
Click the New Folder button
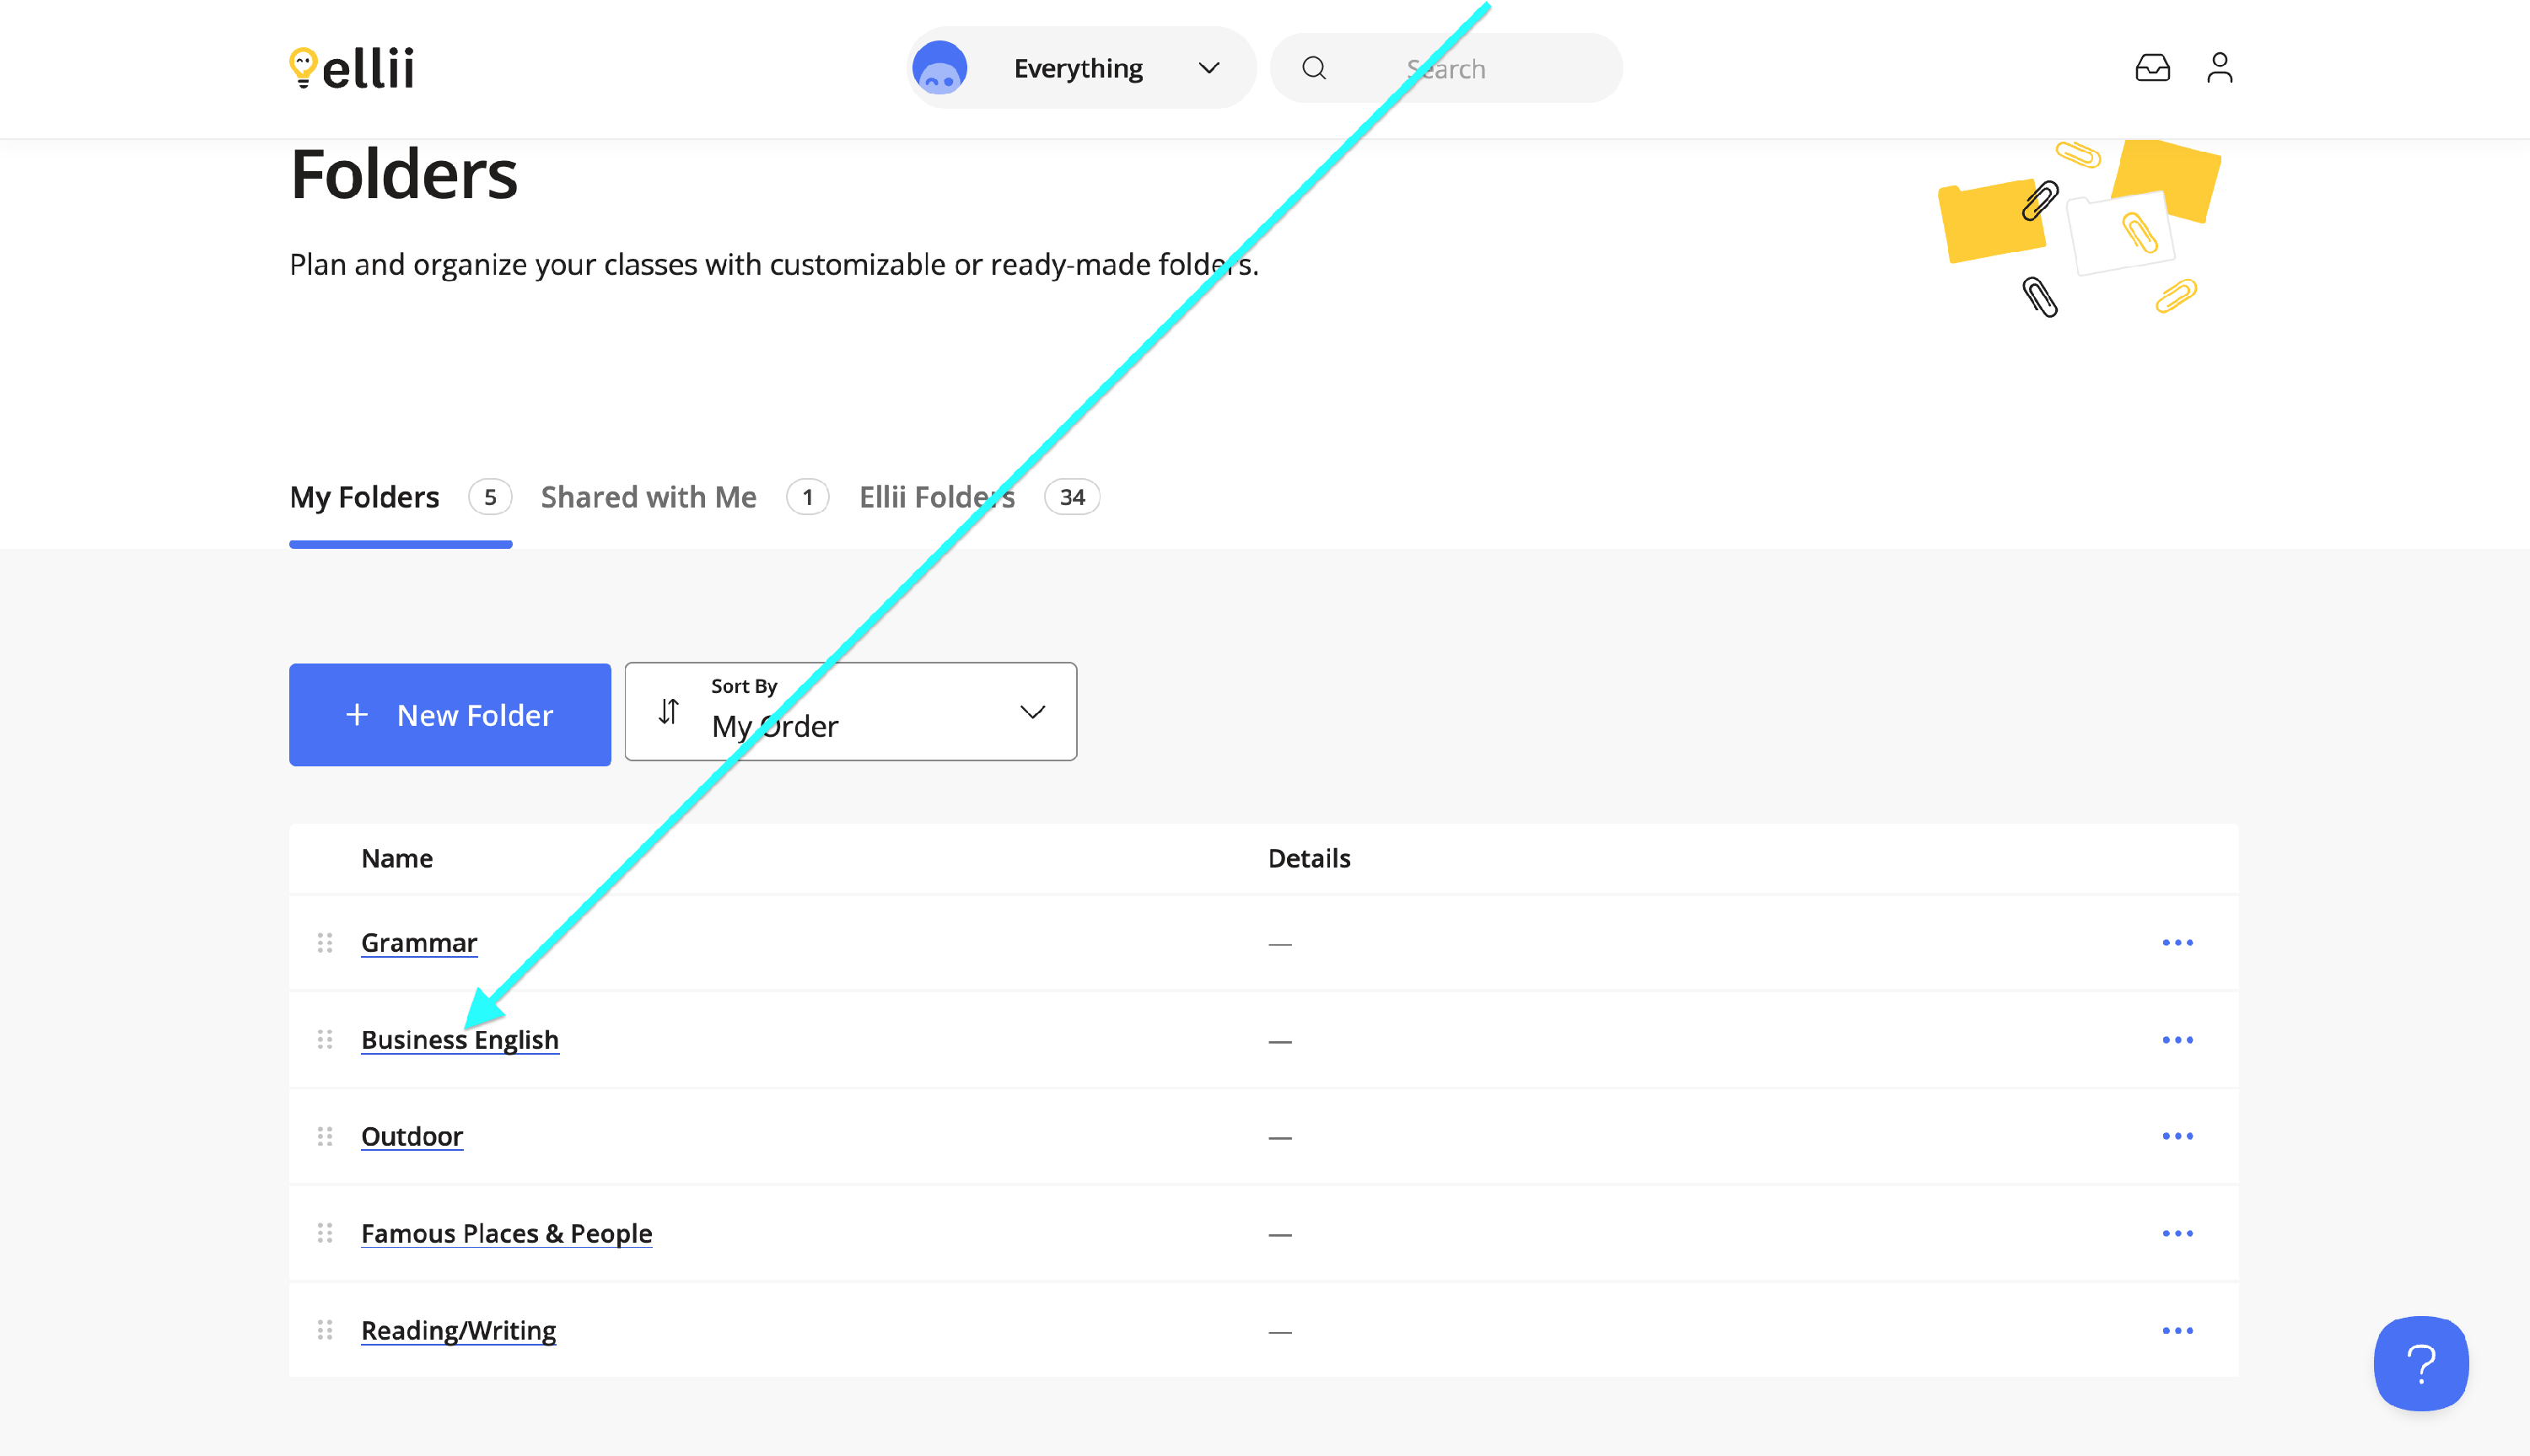[x=449, y=715]
